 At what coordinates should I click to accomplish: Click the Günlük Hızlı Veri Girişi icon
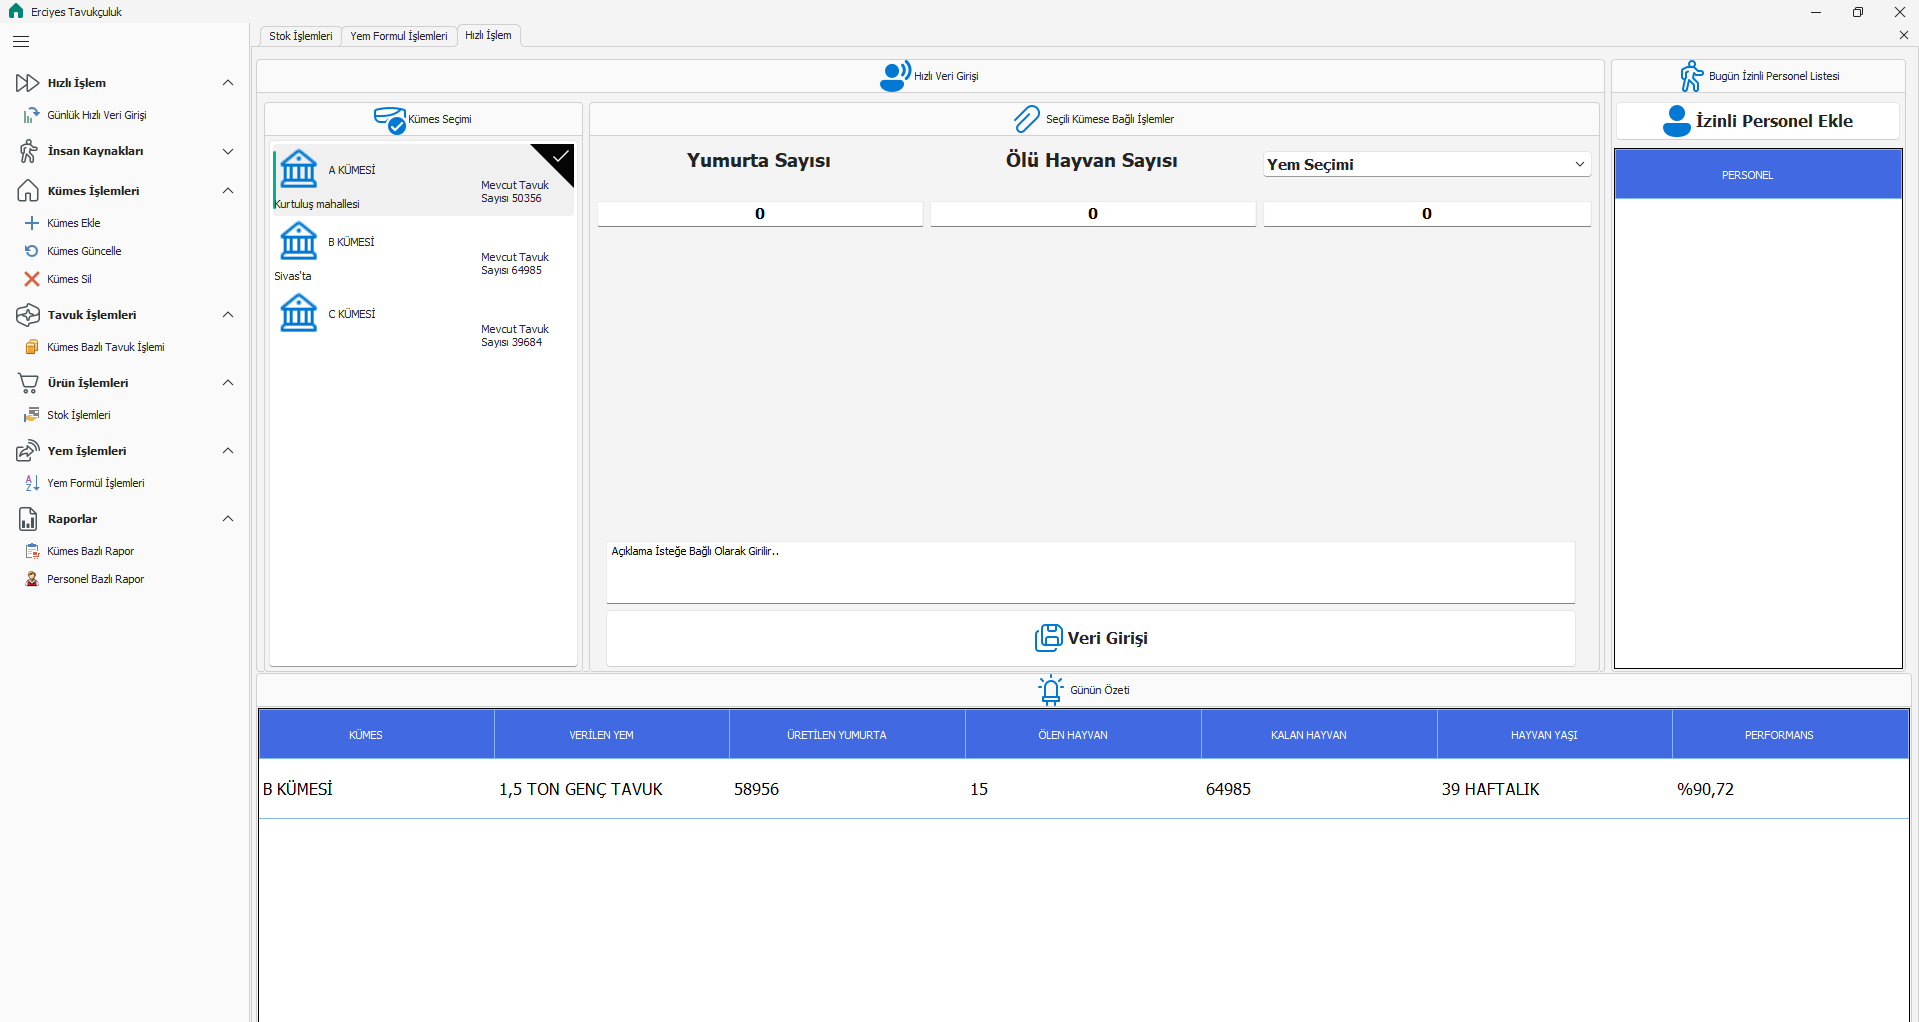pyautogui.click(x=32, y=115)
